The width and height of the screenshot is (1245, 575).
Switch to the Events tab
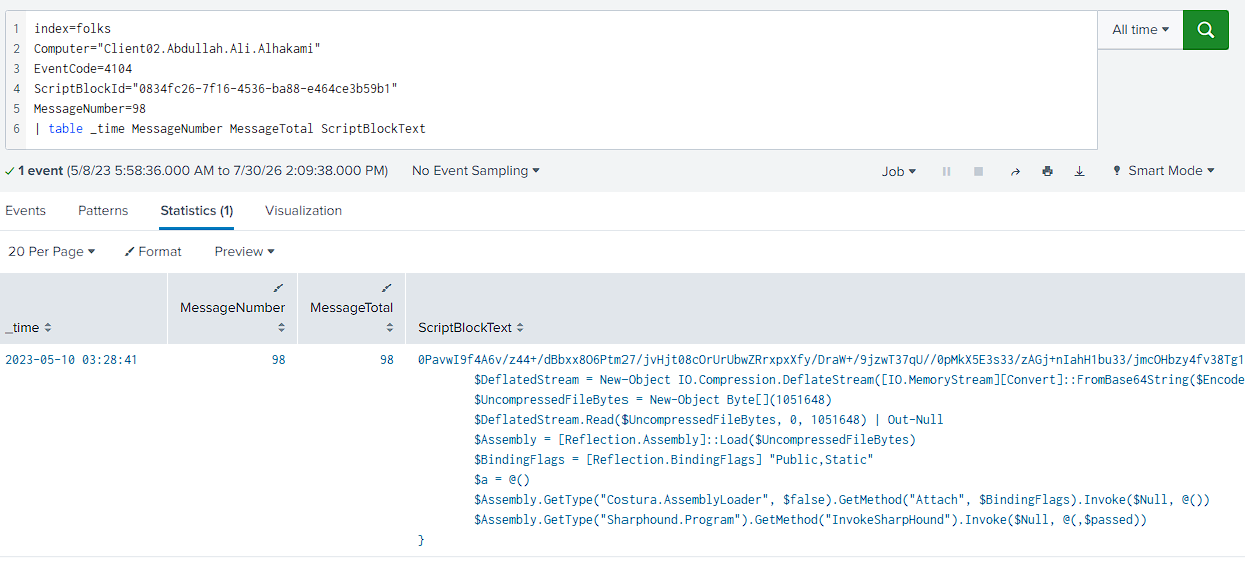pyautogui.click(x=25, y=211)
